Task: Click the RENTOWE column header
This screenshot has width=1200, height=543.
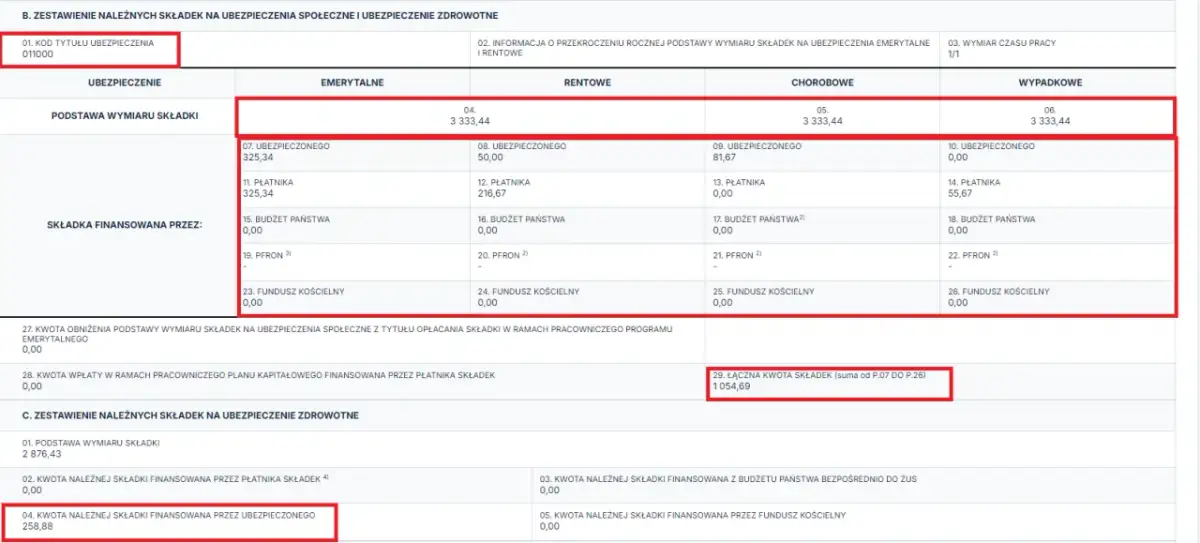Action: [587, 83]
